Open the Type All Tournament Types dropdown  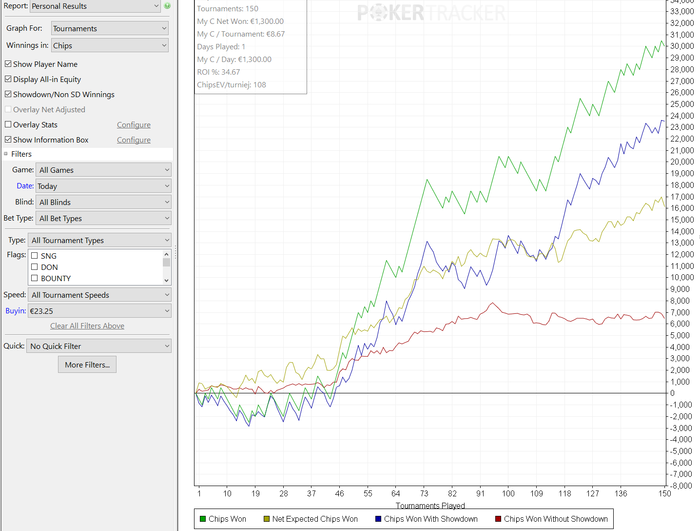click(100, 240)
